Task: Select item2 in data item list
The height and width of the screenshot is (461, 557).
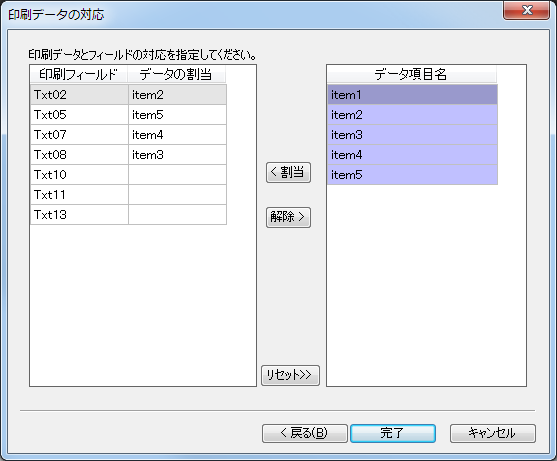Action: [412, 115]
